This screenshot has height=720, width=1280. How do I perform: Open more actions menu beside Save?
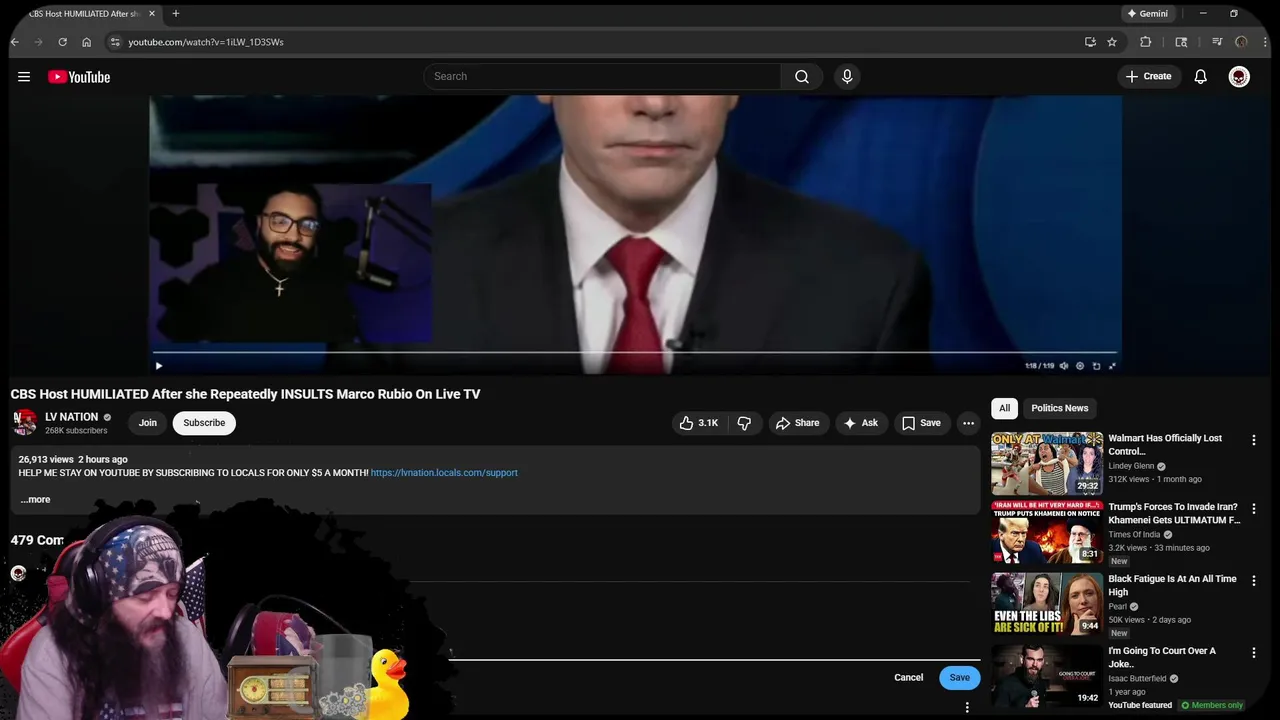tap(968, 423)
